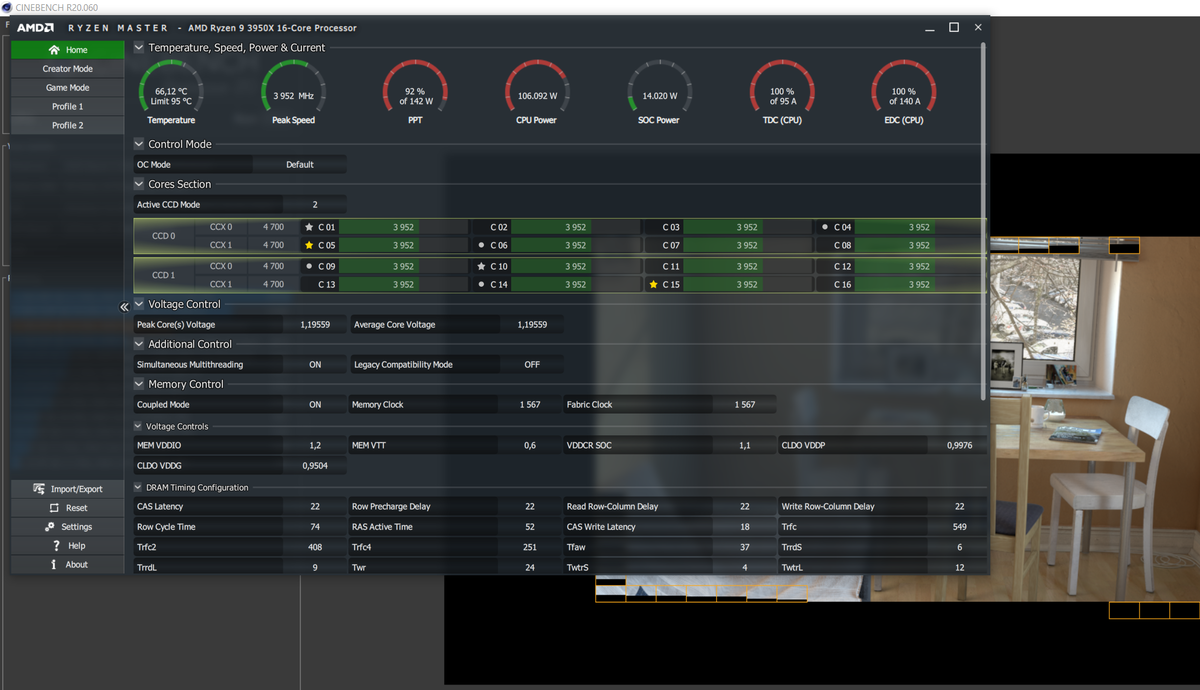
Task: Open Profile 1 tab
Action: (68, 107)
